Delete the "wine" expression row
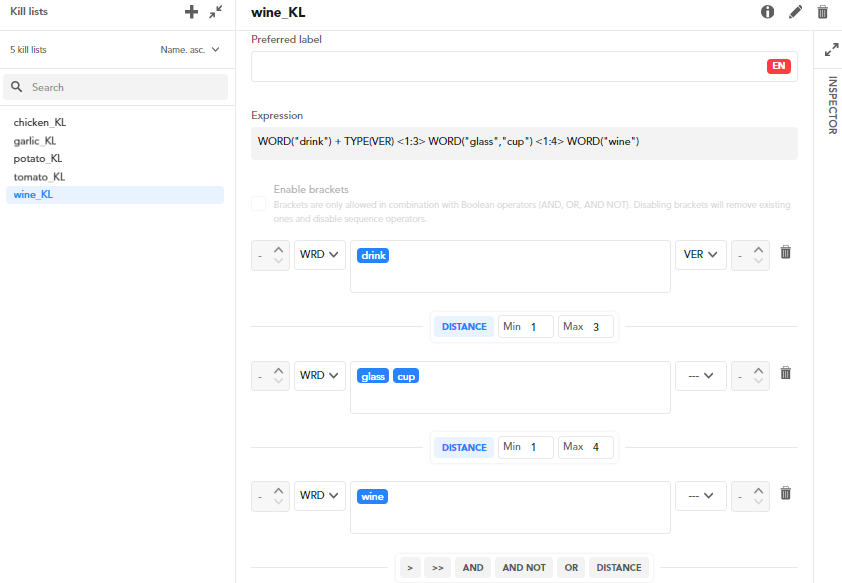Image resolution: width=842 pixels, height=583 pixels. (x=785, y=493)
